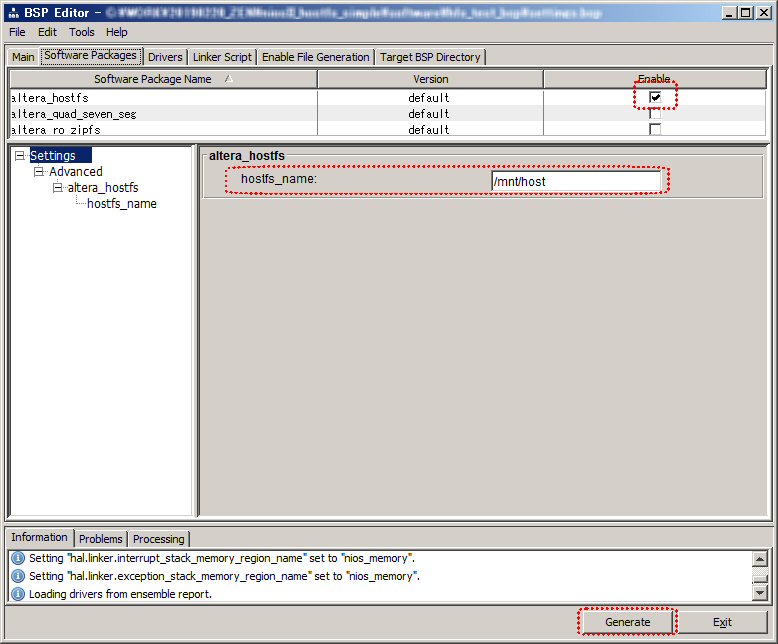Click the Enable column header
This screenshot has height=644, width=778.
click(x=654, y=79)
